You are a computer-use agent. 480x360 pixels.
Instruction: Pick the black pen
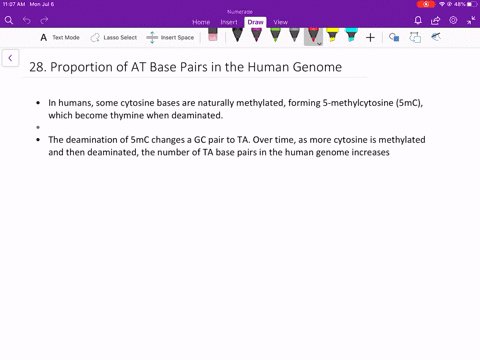pos(237,35)
